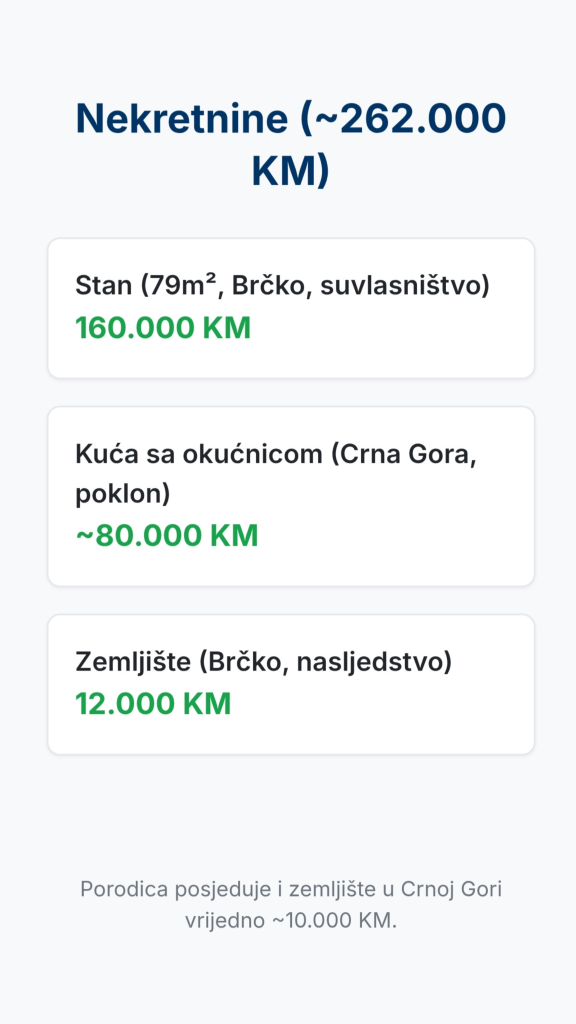Click the Nekretnine (~262.000 KM) heading
The width and height of the screenshot is (576, 1024).
tap(291, 144)
